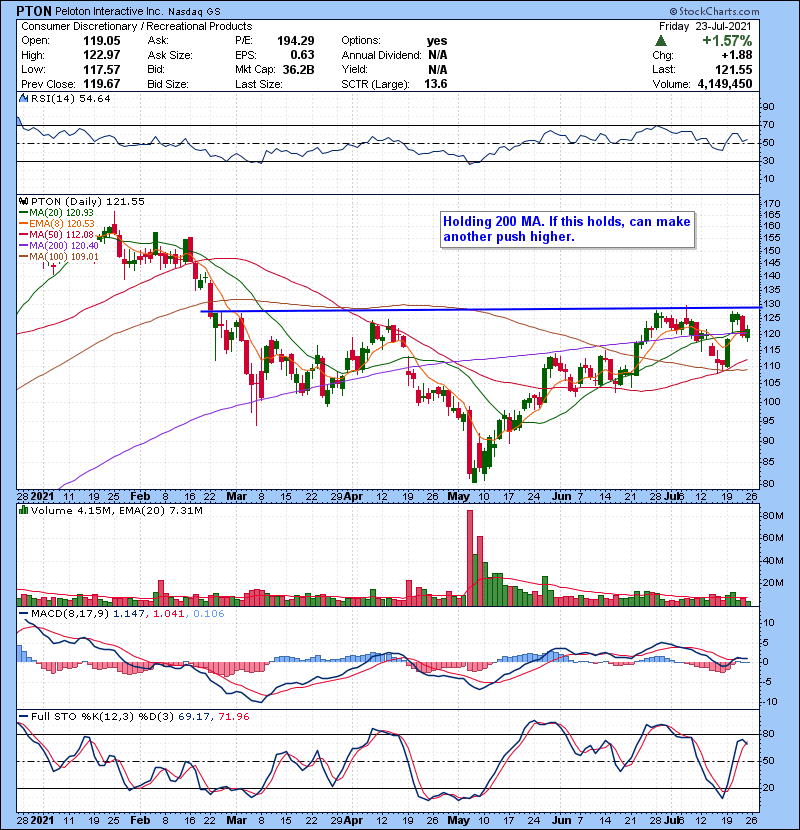
Task: Click the 'Holding 200 MA' annotation text box
Action: click(x=567, y=229)
